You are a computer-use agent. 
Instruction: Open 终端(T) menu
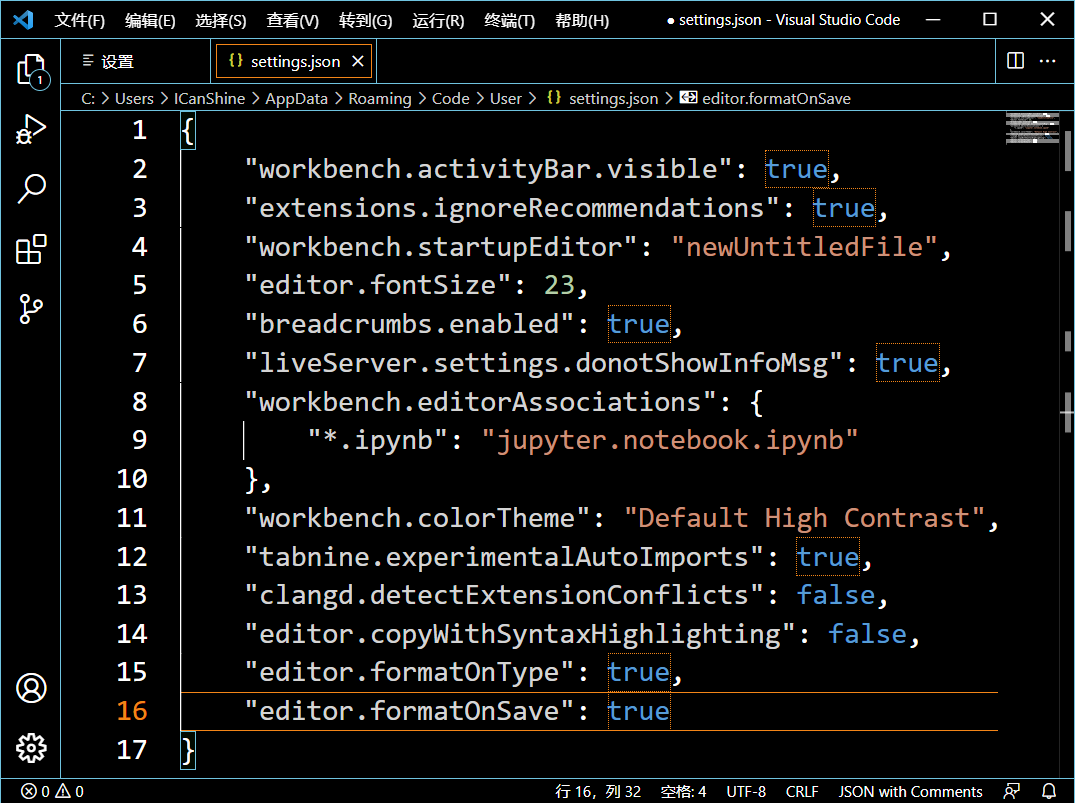[x=509, y=21]
